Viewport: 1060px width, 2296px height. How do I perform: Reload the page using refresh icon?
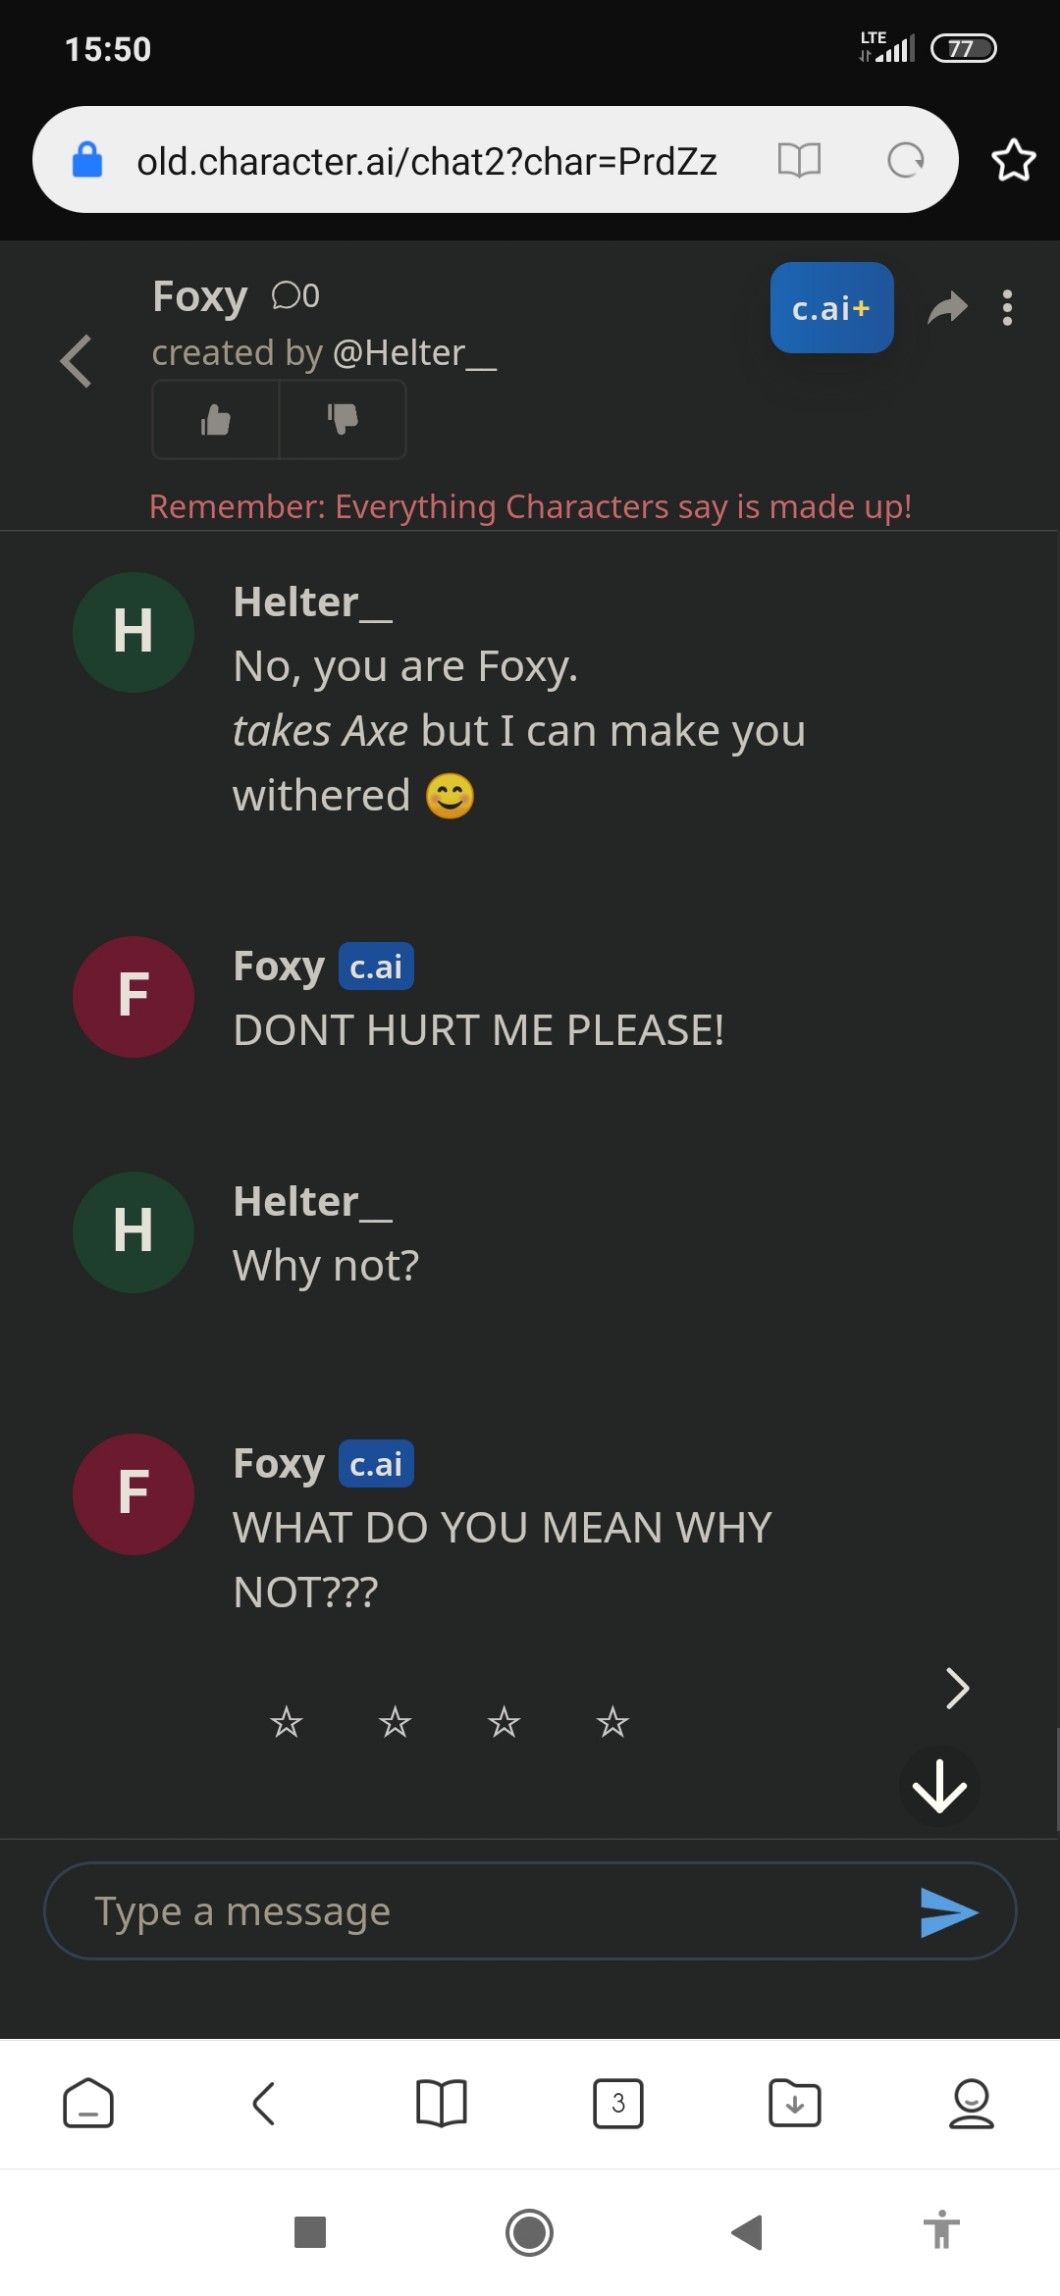pyautogui.click(x=905, y=160)
